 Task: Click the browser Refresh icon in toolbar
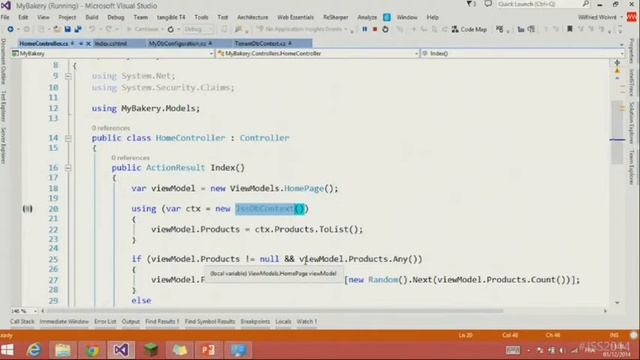171,29
